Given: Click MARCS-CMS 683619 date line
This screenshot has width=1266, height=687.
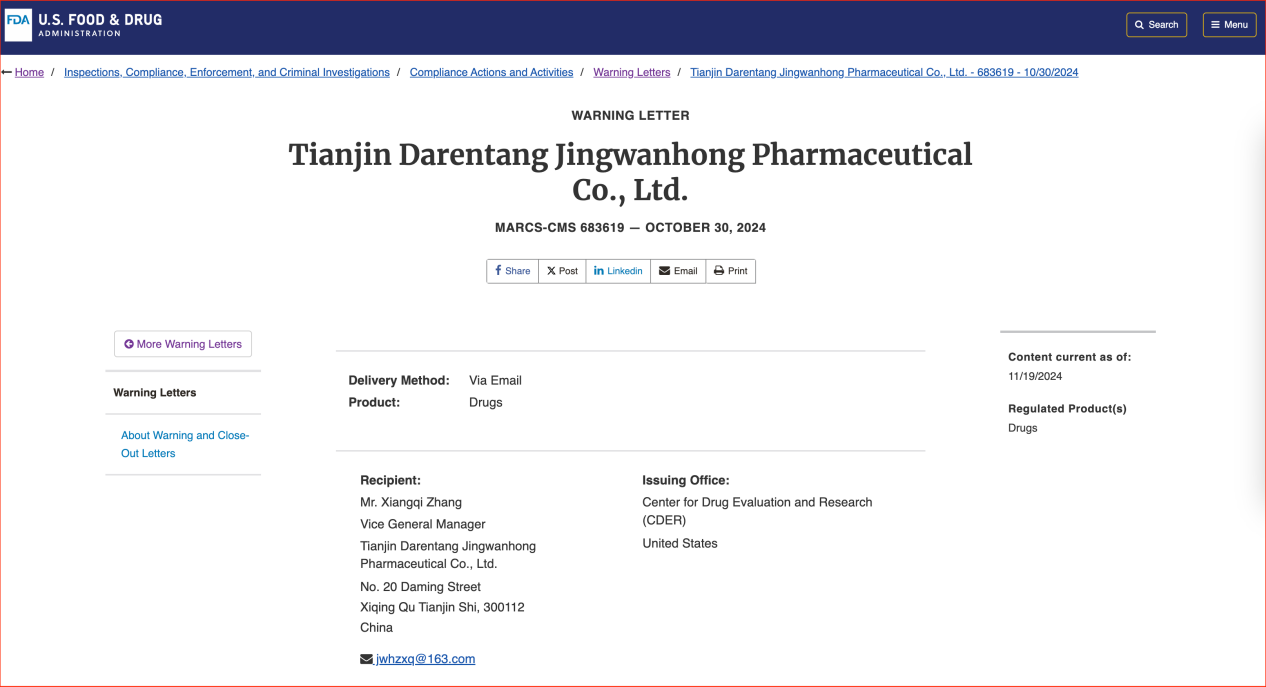Looking at the screenshot, I should pos(631,228).
